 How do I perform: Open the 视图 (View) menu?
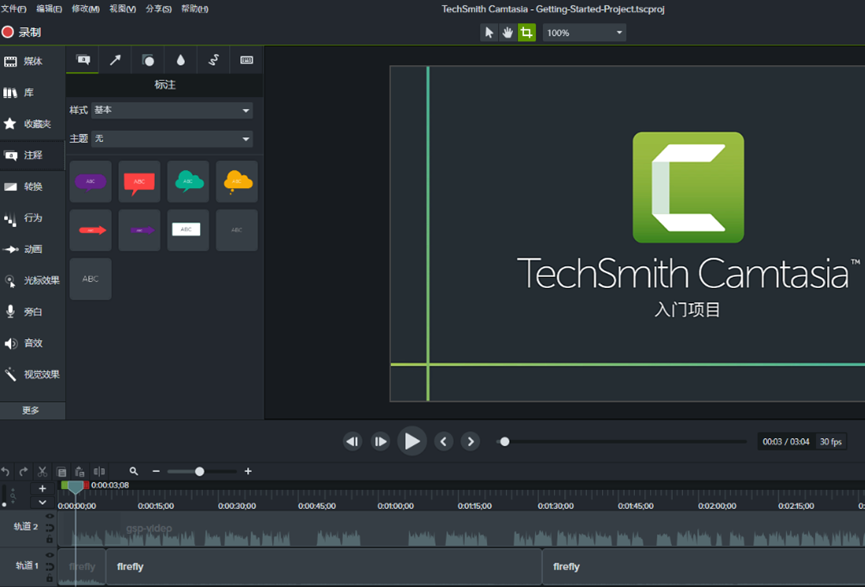(x=122, y=9)
